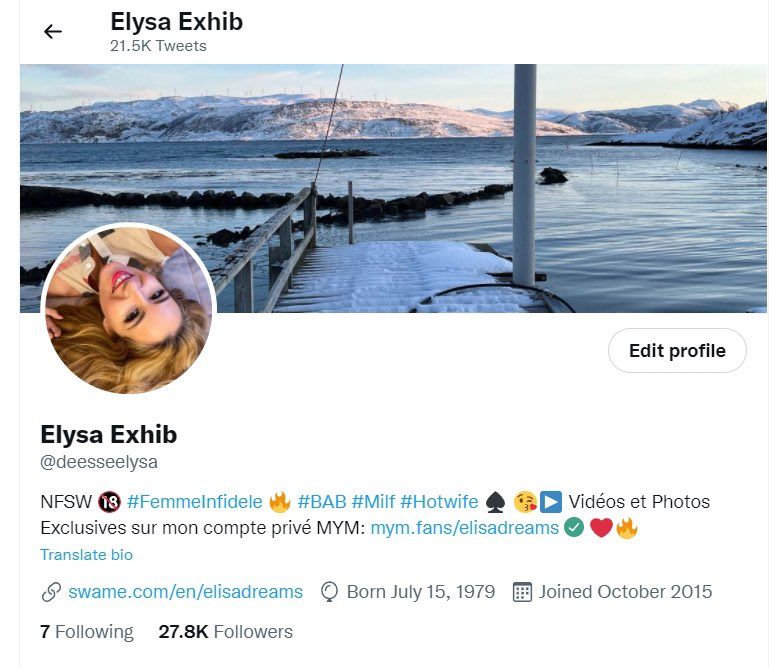783x668 pixels.
Task: Click the link chain icon beside swame.com
Action: pos(51,592)
